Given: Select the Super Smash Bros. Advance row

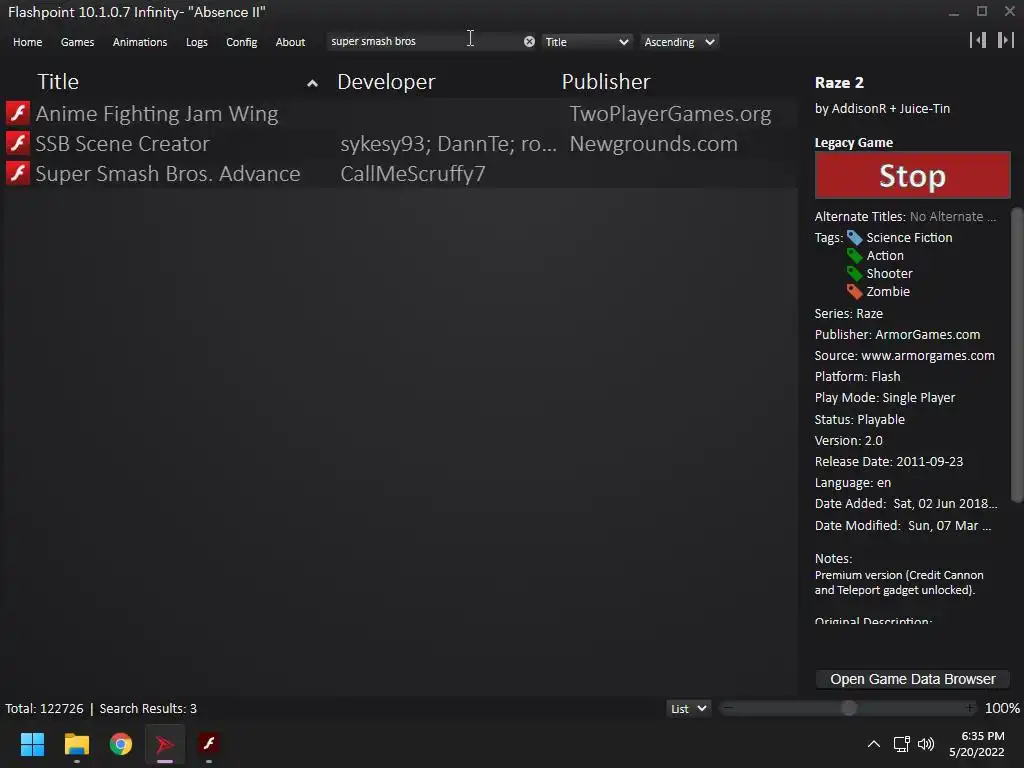Looking at the screenshot, I should tap(401, 173).
